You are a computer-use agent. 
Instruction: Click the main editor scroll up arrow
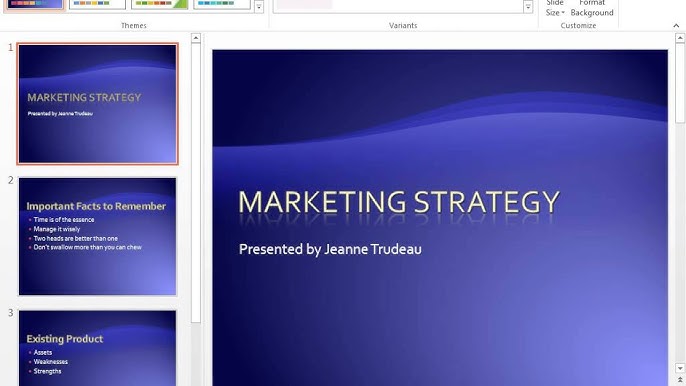(680, 39)
